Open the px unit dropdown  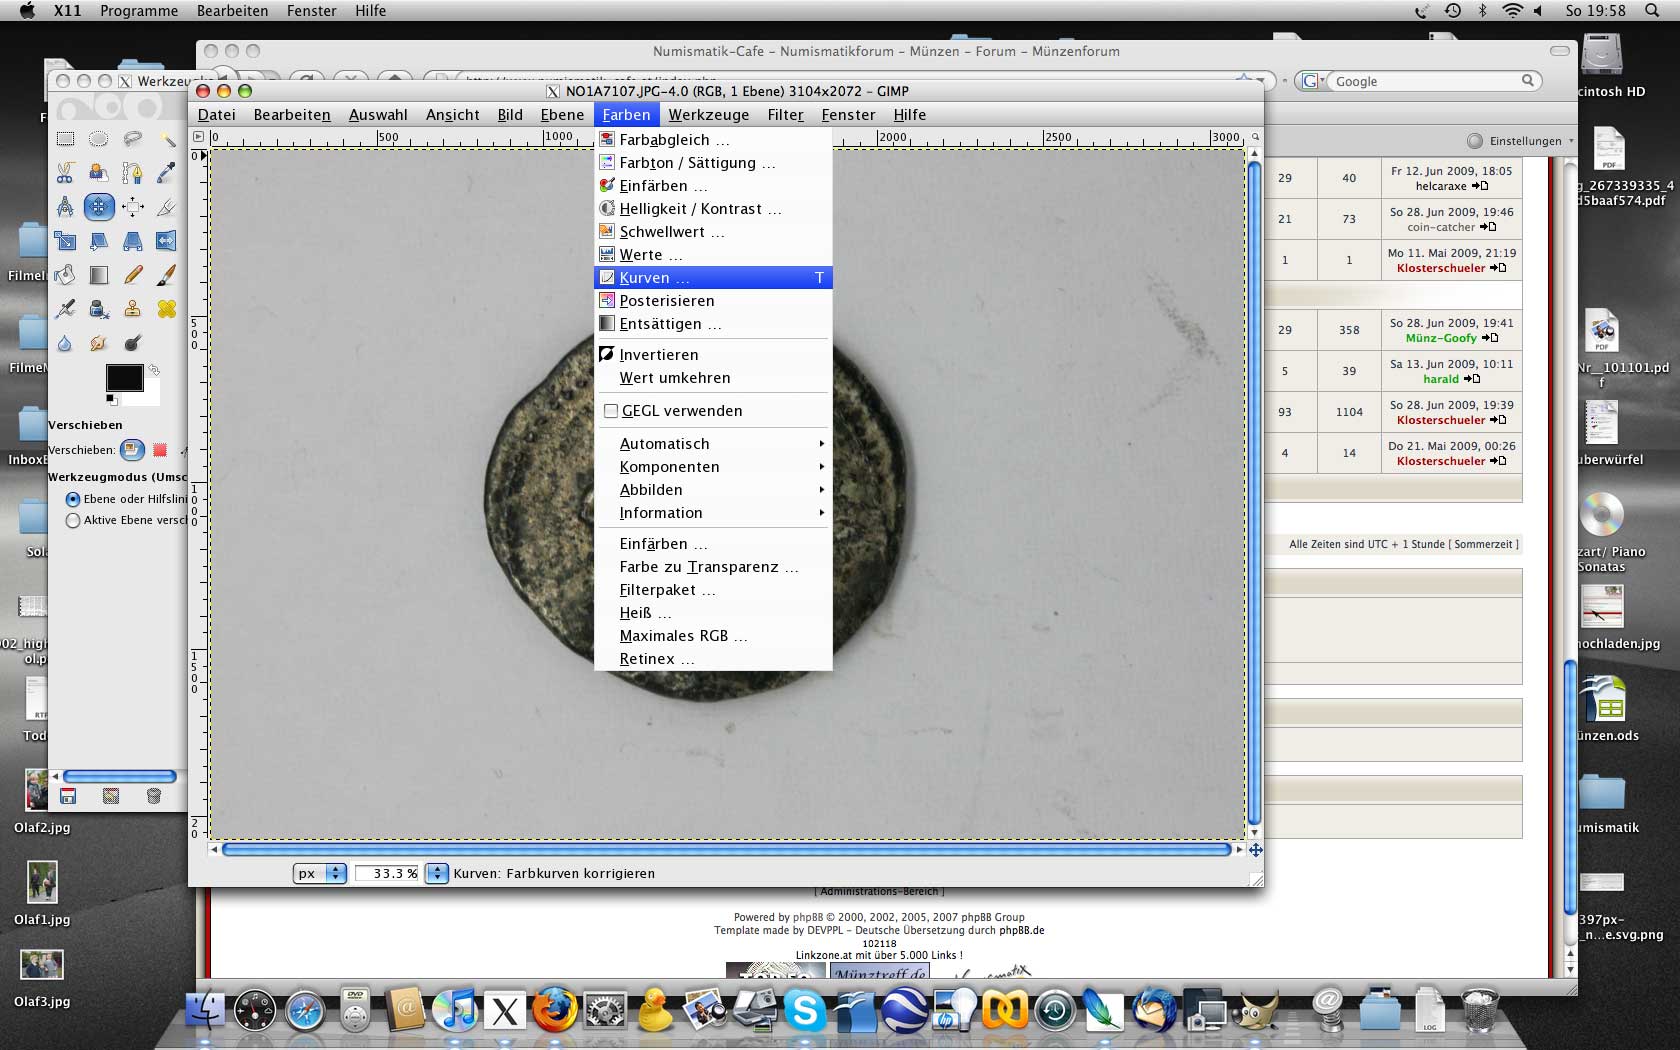(320, 873)
